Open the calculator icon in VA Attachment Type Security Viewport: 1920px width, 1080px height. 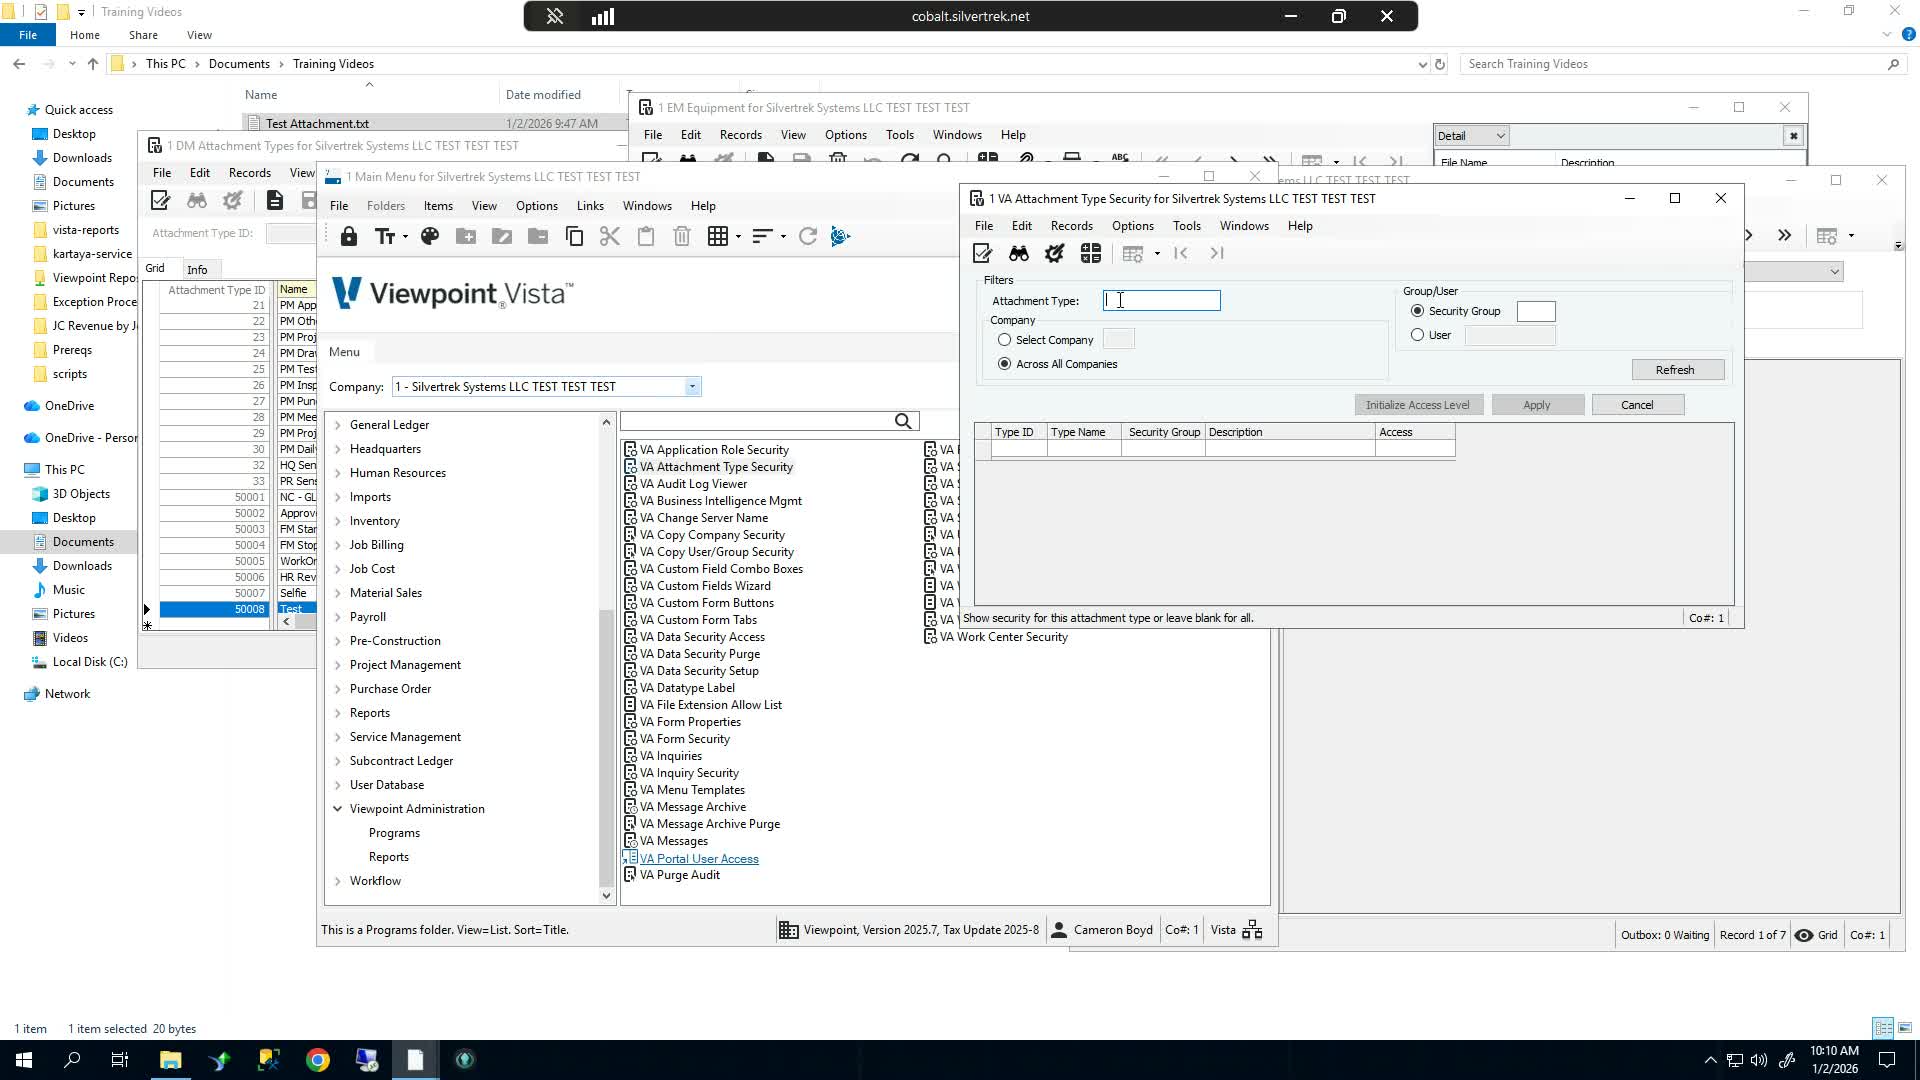click(x=1090, y=254)
